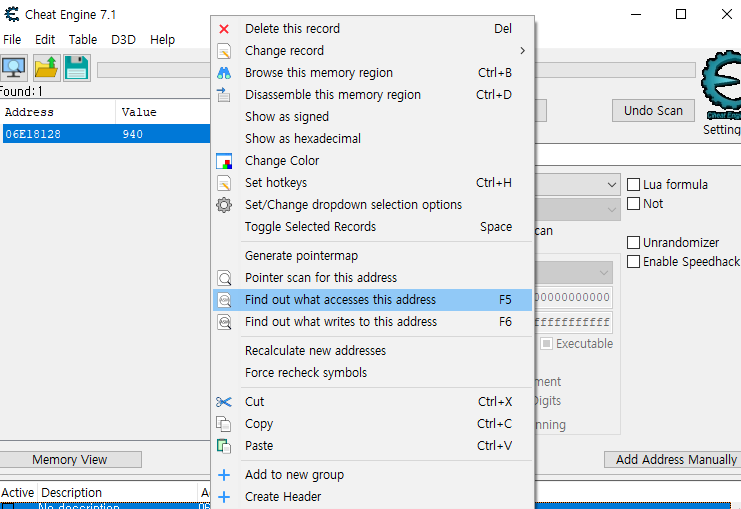741x509 pixels.
Task: Choose Delete this record
Action: [372, 29]
